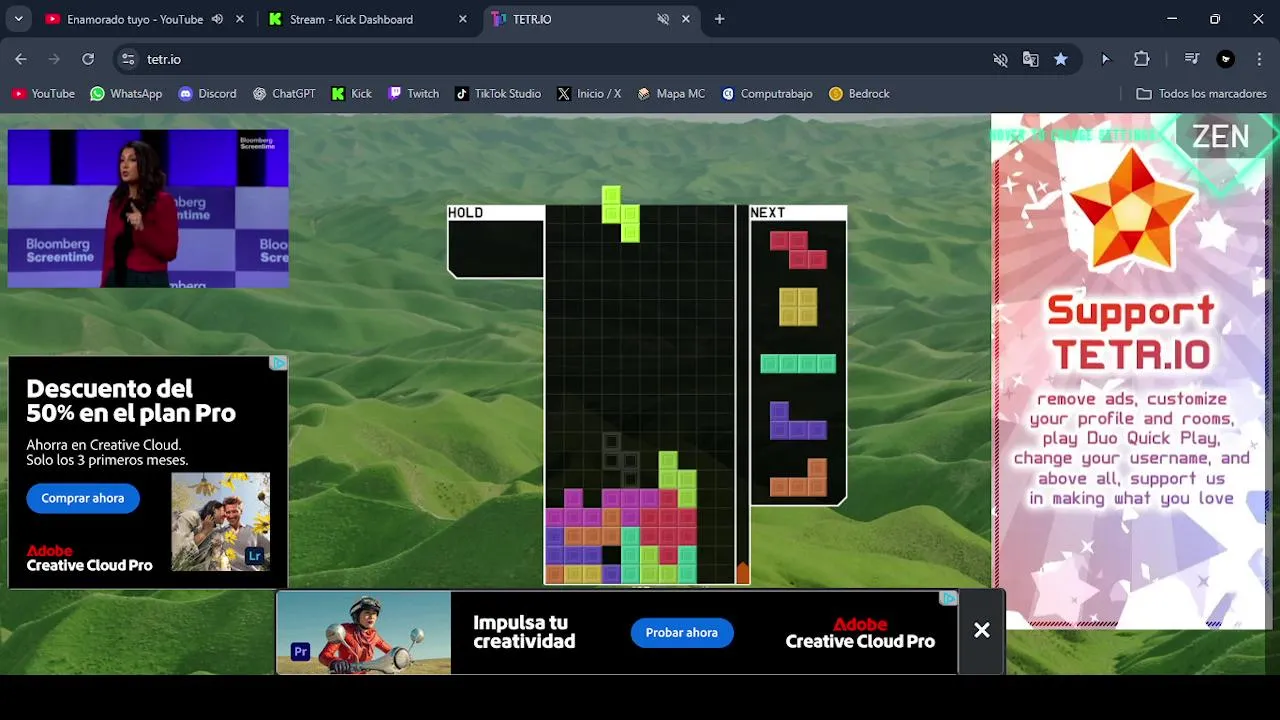Click the AdChoices icon on the bottom banner
This screenshot has height=720, width=1280.
(949, 598)
